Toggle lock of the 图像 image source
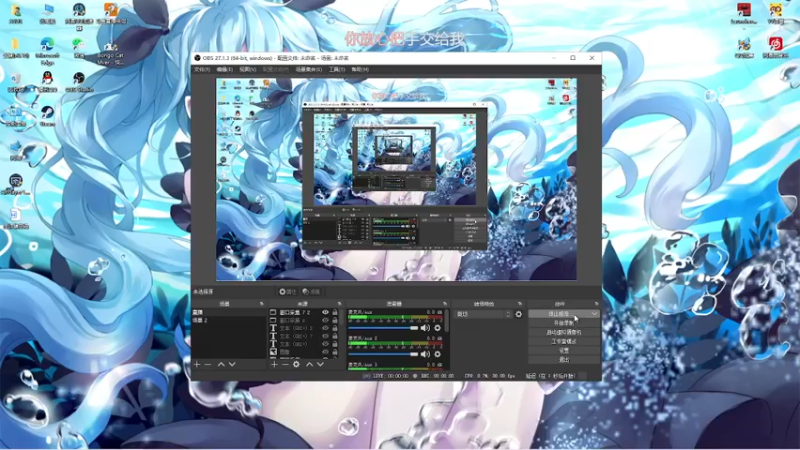Viewport: 800px width, 450px height. [x=335, y=352]
